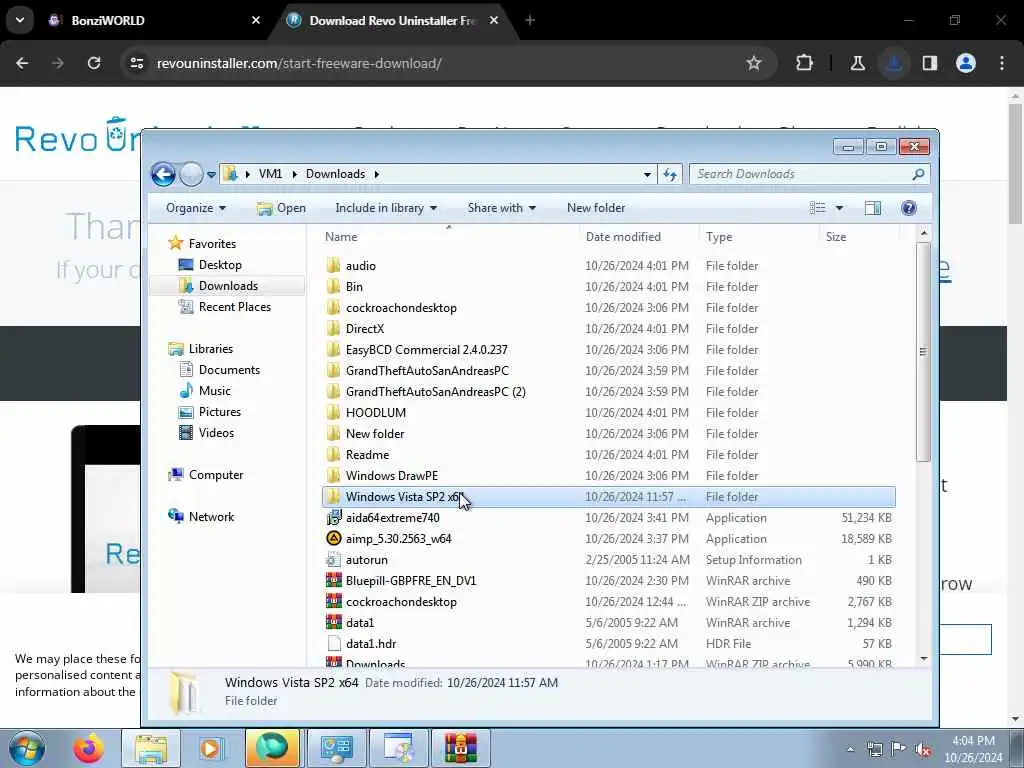Sort by Name column header
Image resolution: width=1024 pixels, height=768 pixels.
coord(449,236)
